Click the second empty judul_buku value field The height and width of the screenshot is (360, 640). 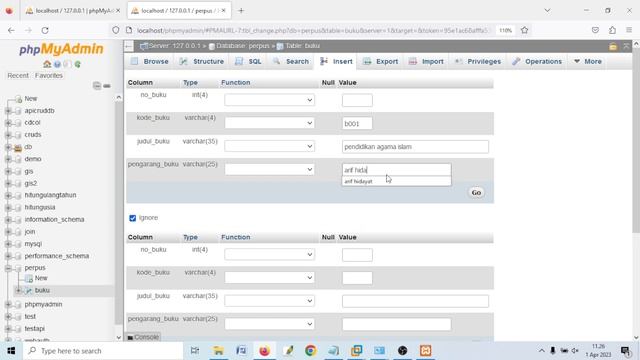415,301
